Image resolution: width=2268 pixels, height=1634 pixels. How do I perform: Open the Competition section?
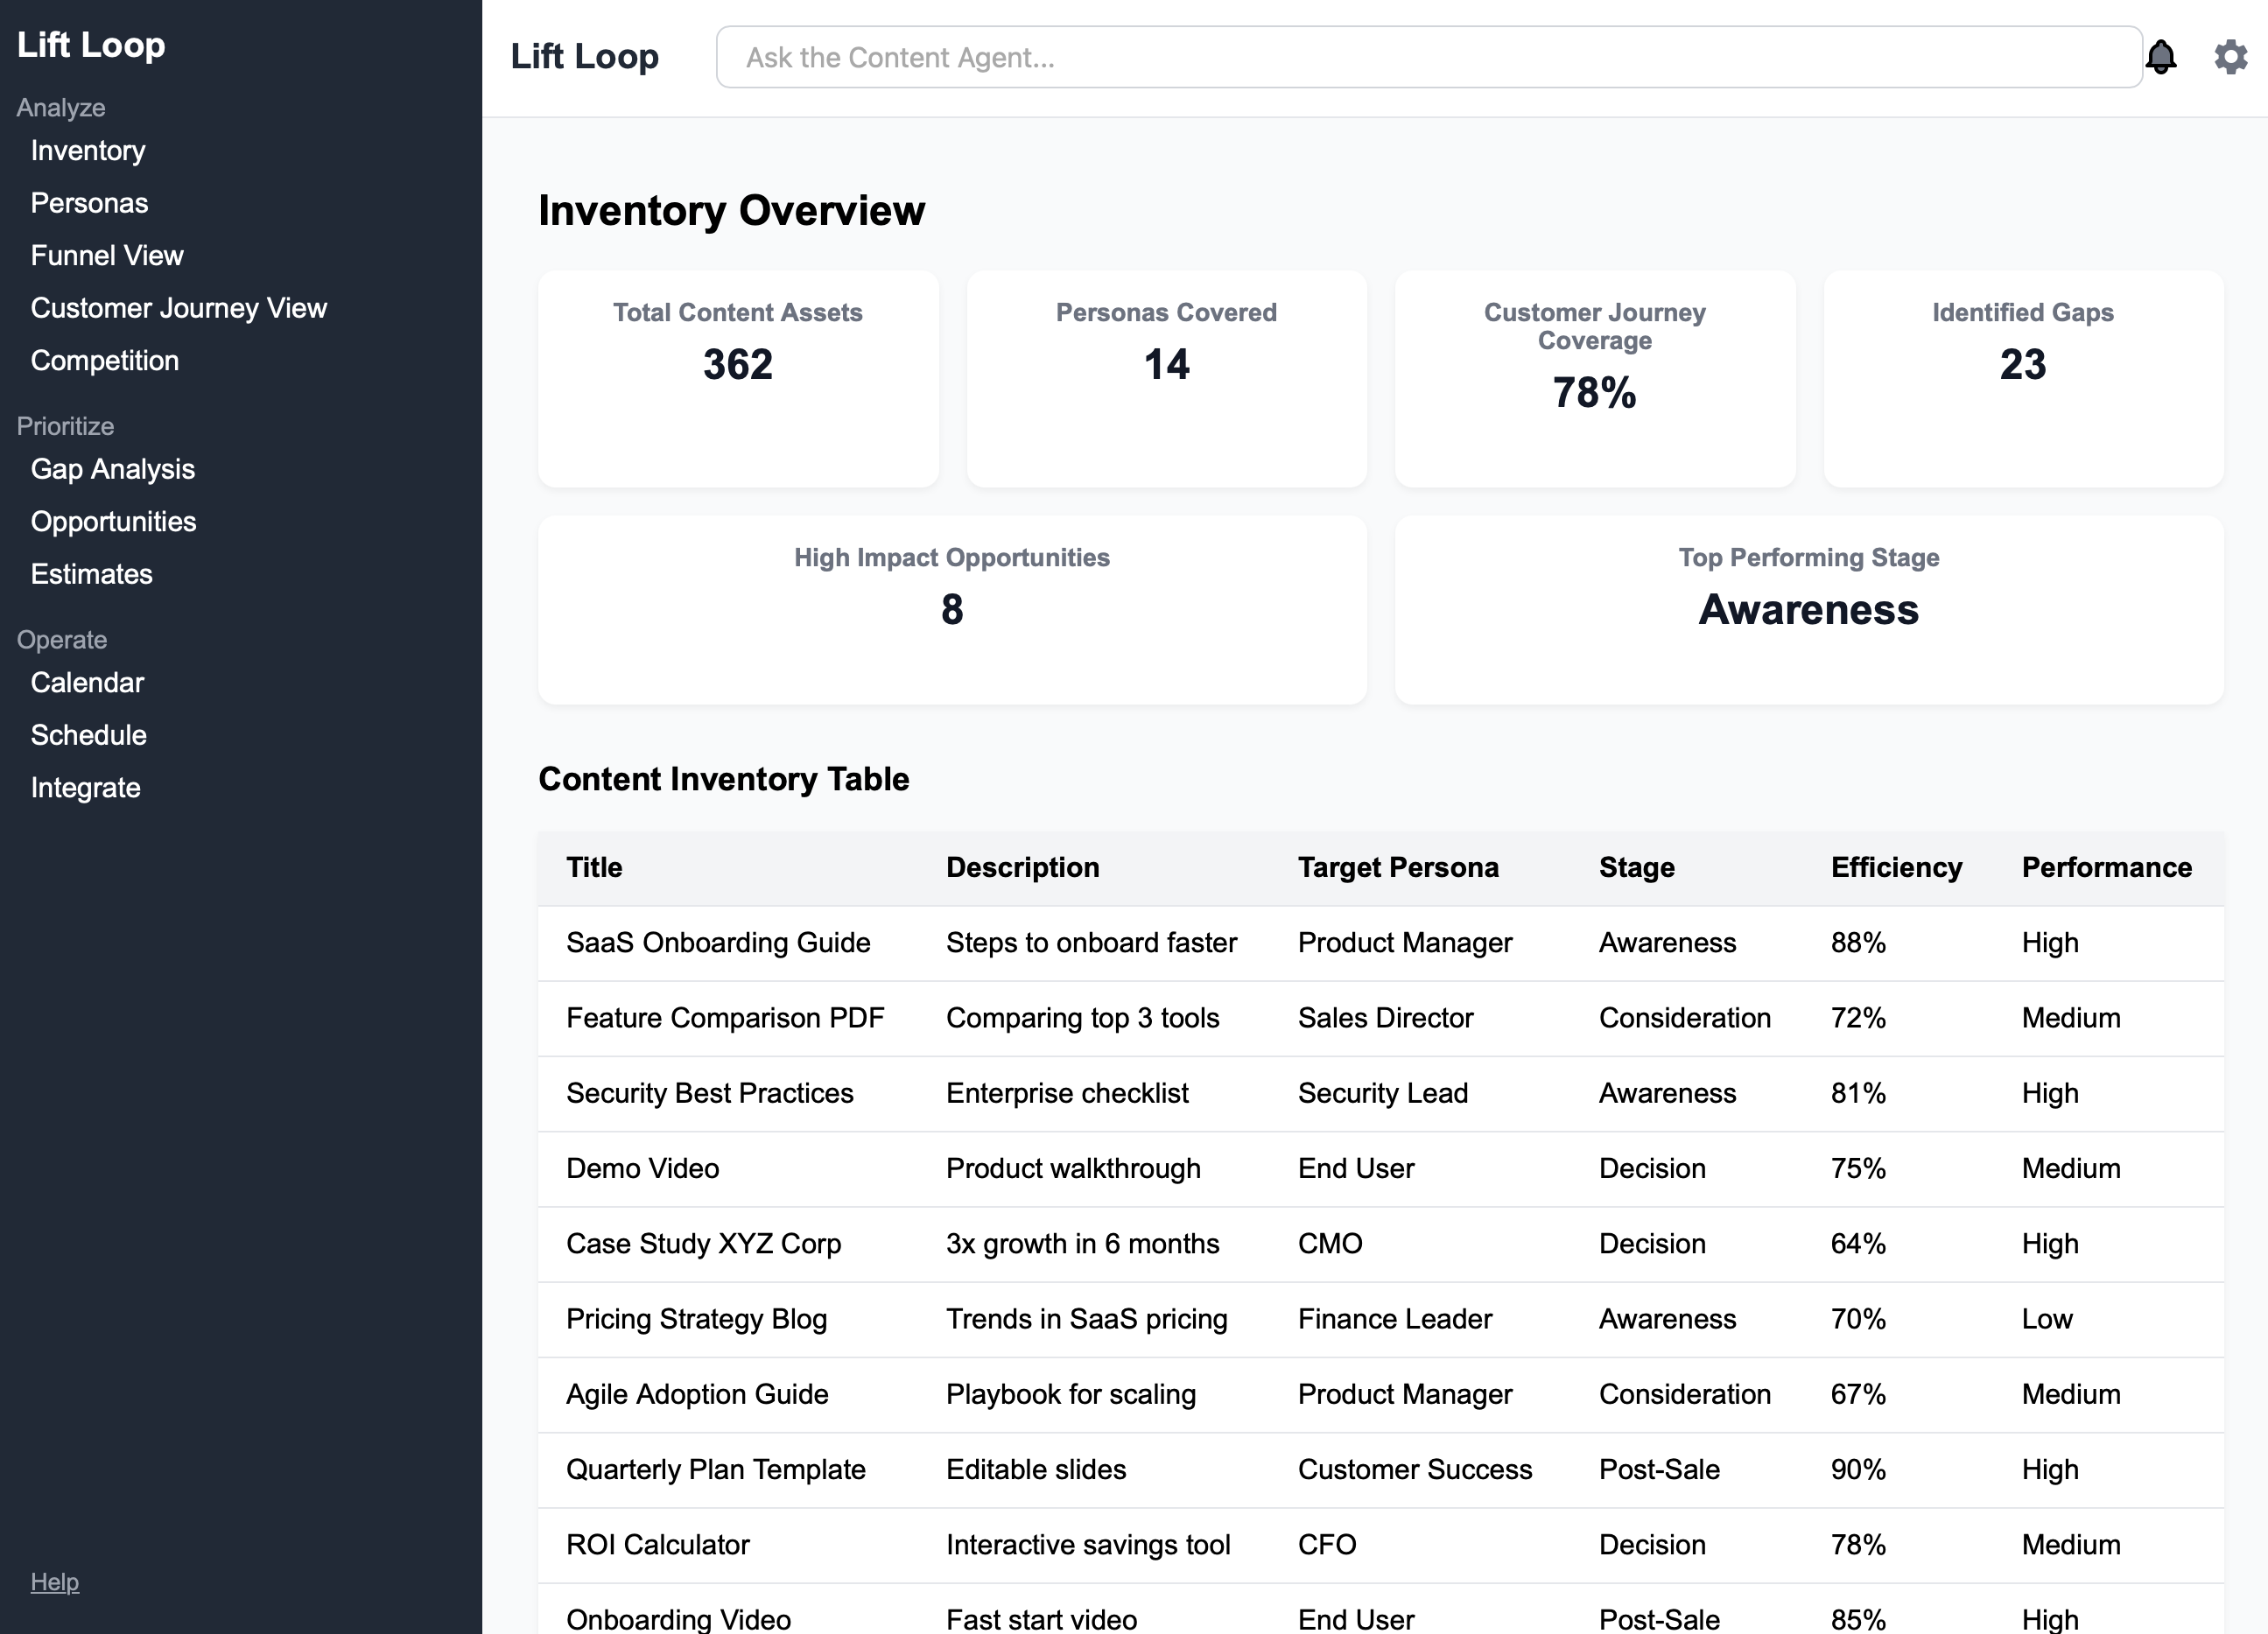tap(104, 361)
